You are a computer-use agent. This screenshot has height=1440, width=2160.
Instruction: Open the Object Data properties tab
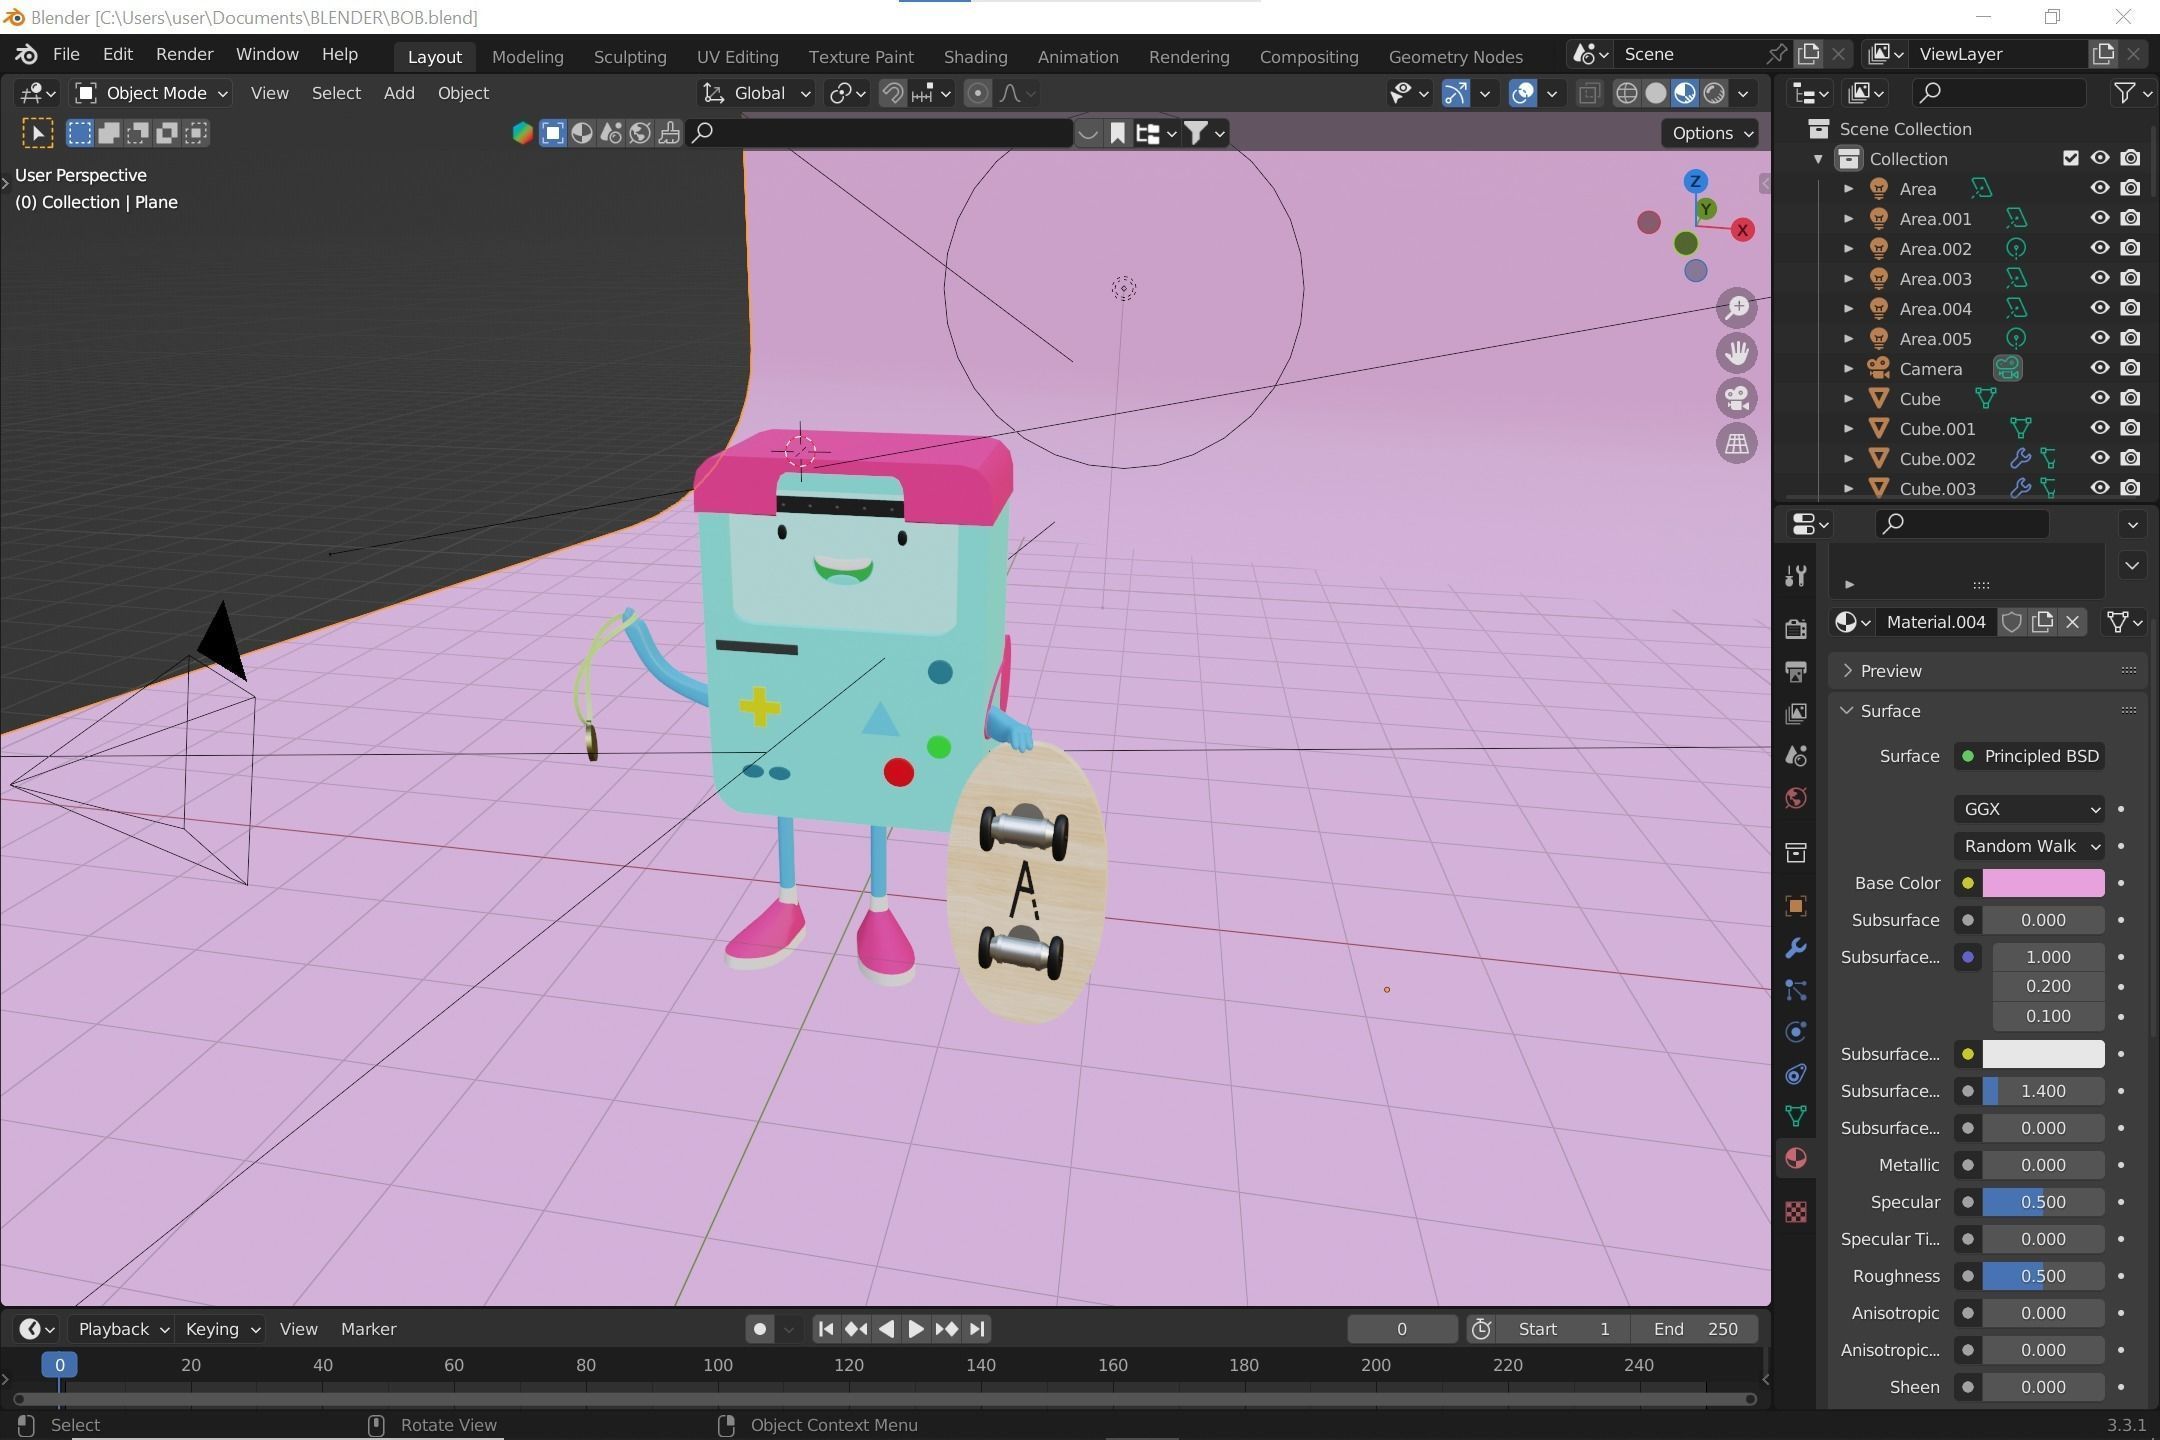[1796, 1116]
